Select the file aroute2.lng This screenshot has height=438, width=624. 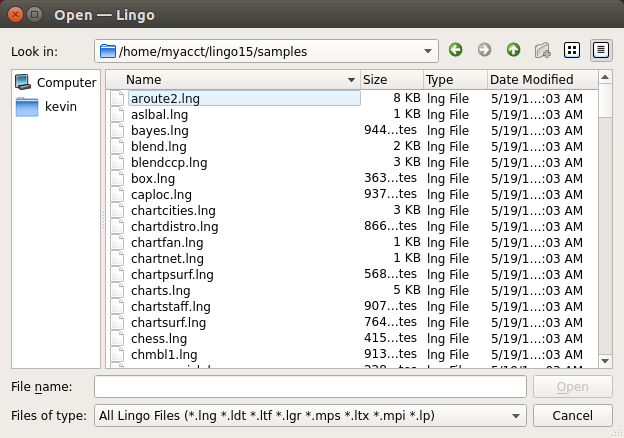pos(166,99)
